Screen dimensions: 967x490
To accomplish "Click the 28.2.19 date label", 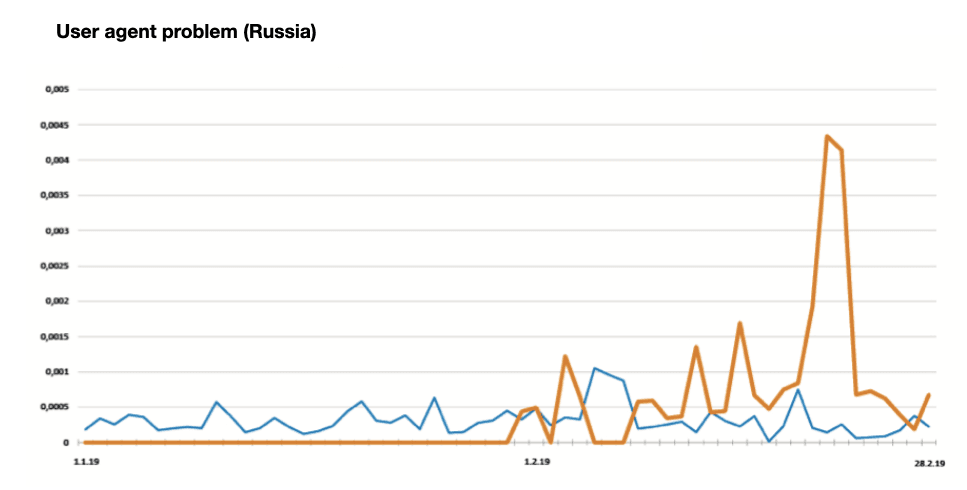I will [929, 463].
